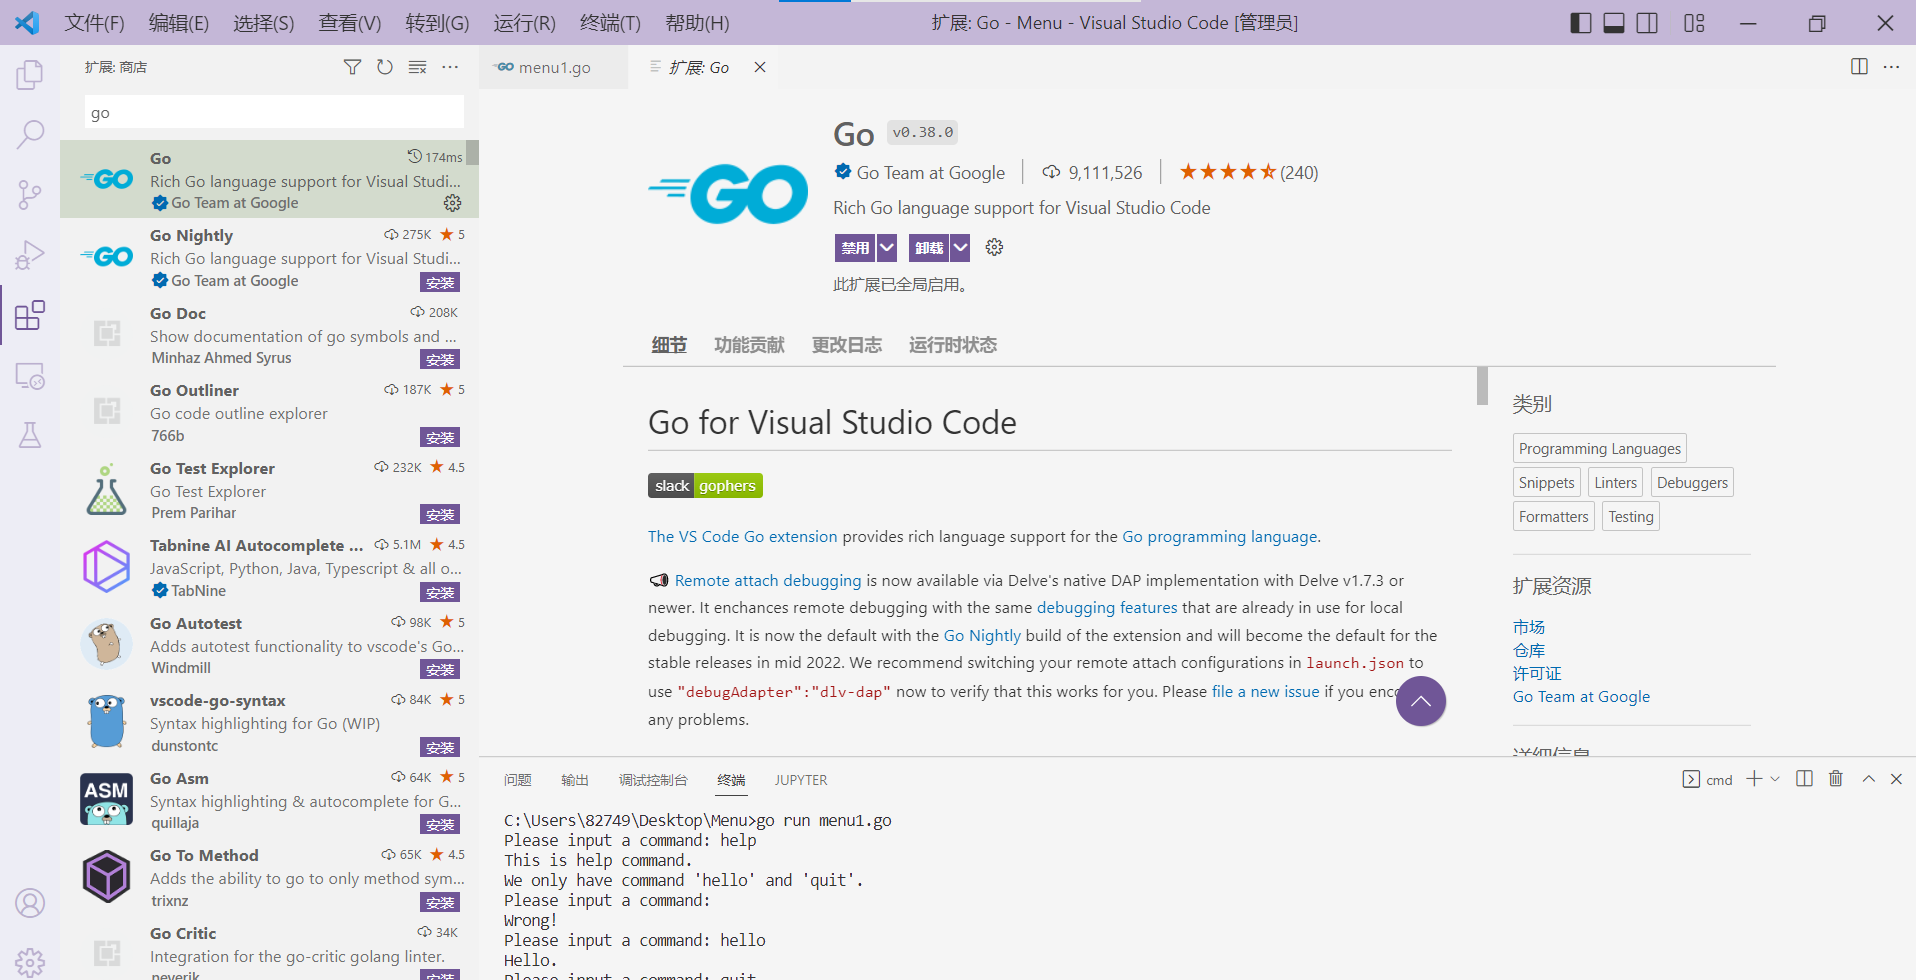Click the manage gear on Go list item
The width and height of the screenshot is (1916, 980).
click(453, 203)
